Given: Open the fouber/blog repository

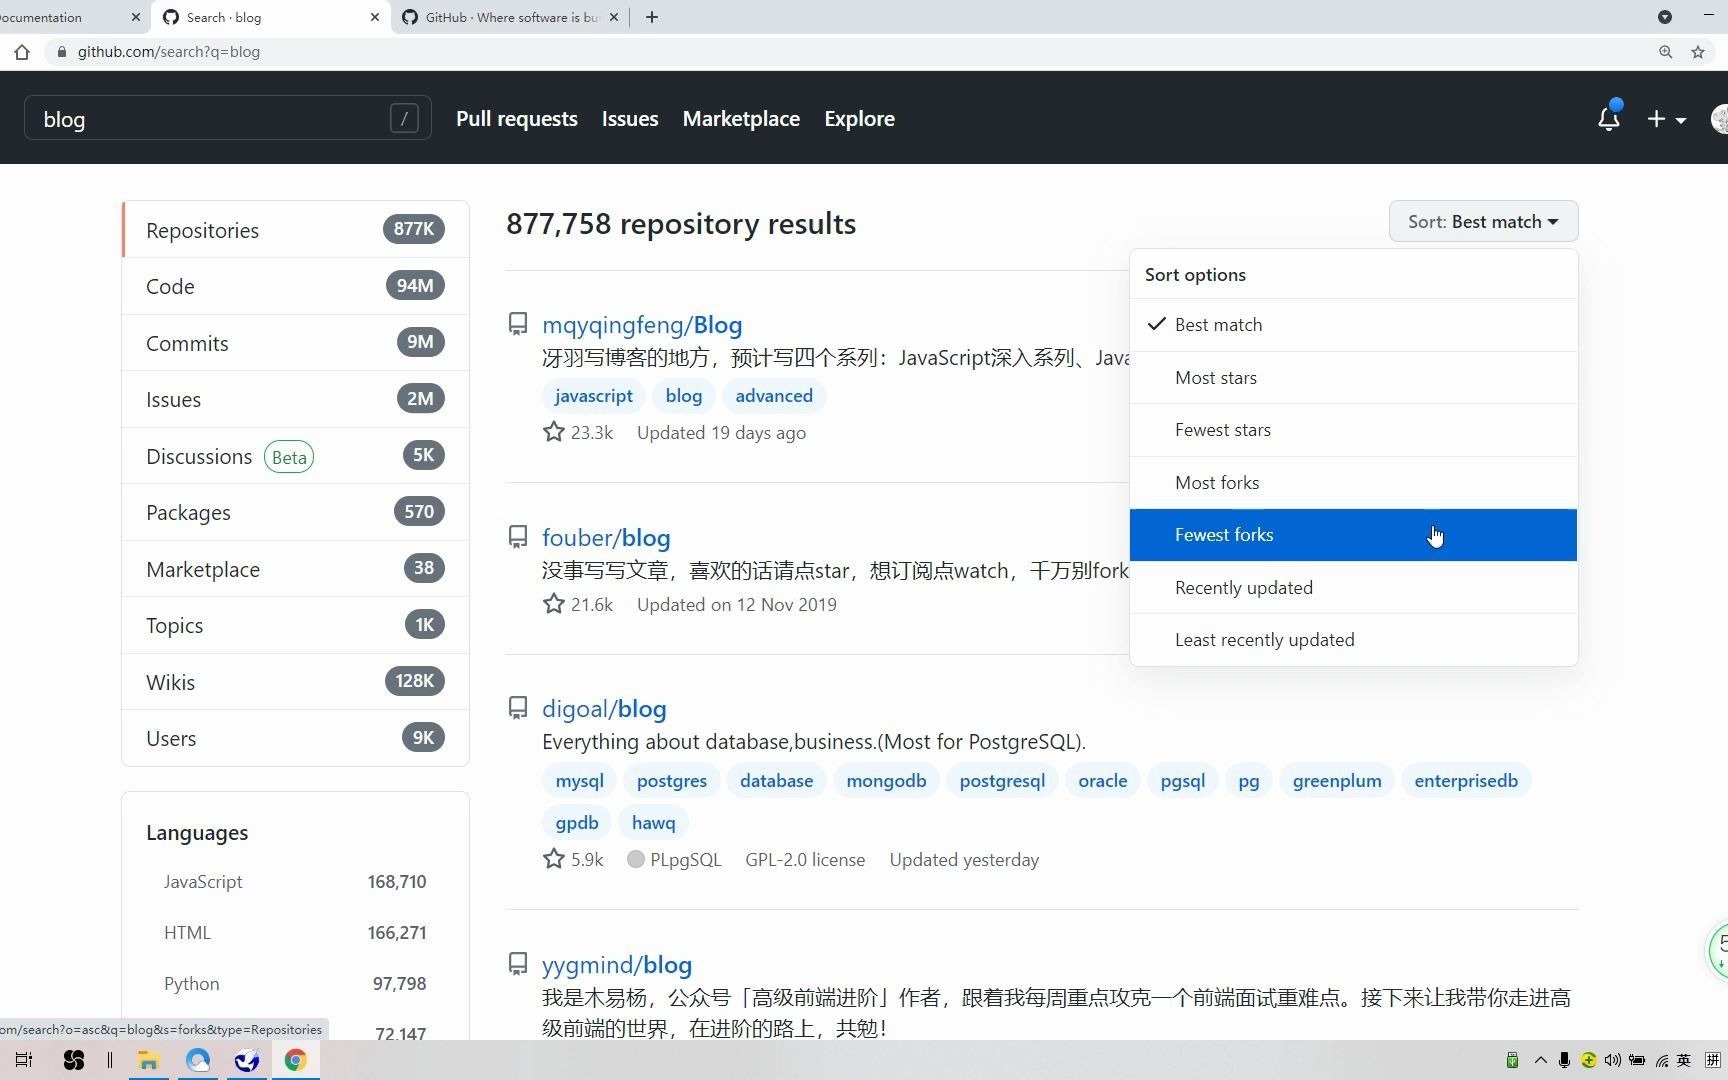Looking at the screenshot, I should click(x=606, y=537).
